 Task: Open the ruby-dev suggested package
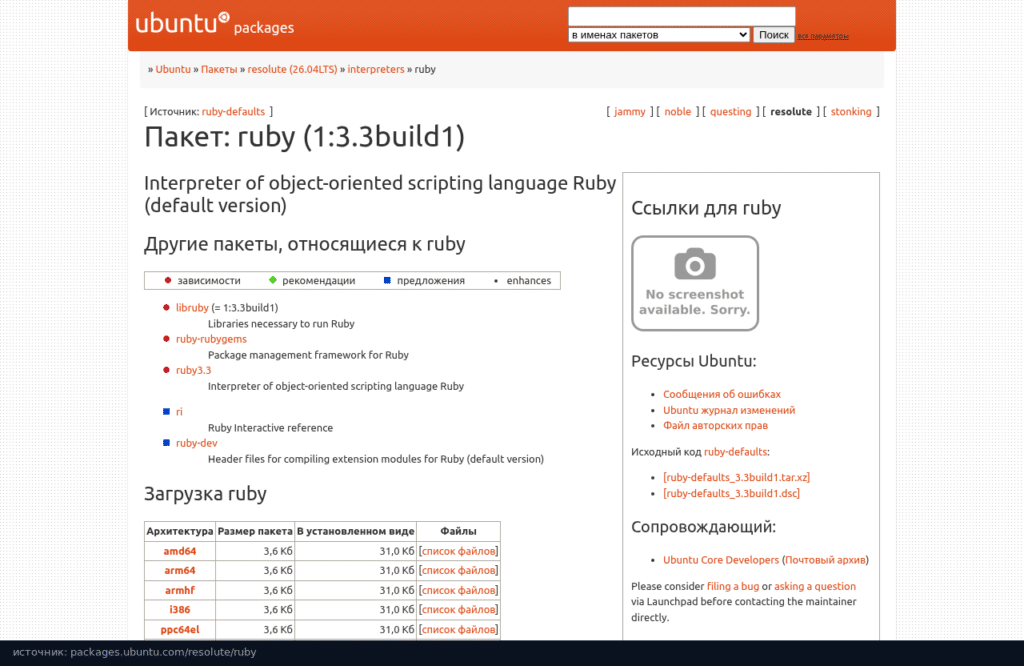(197, 443)
